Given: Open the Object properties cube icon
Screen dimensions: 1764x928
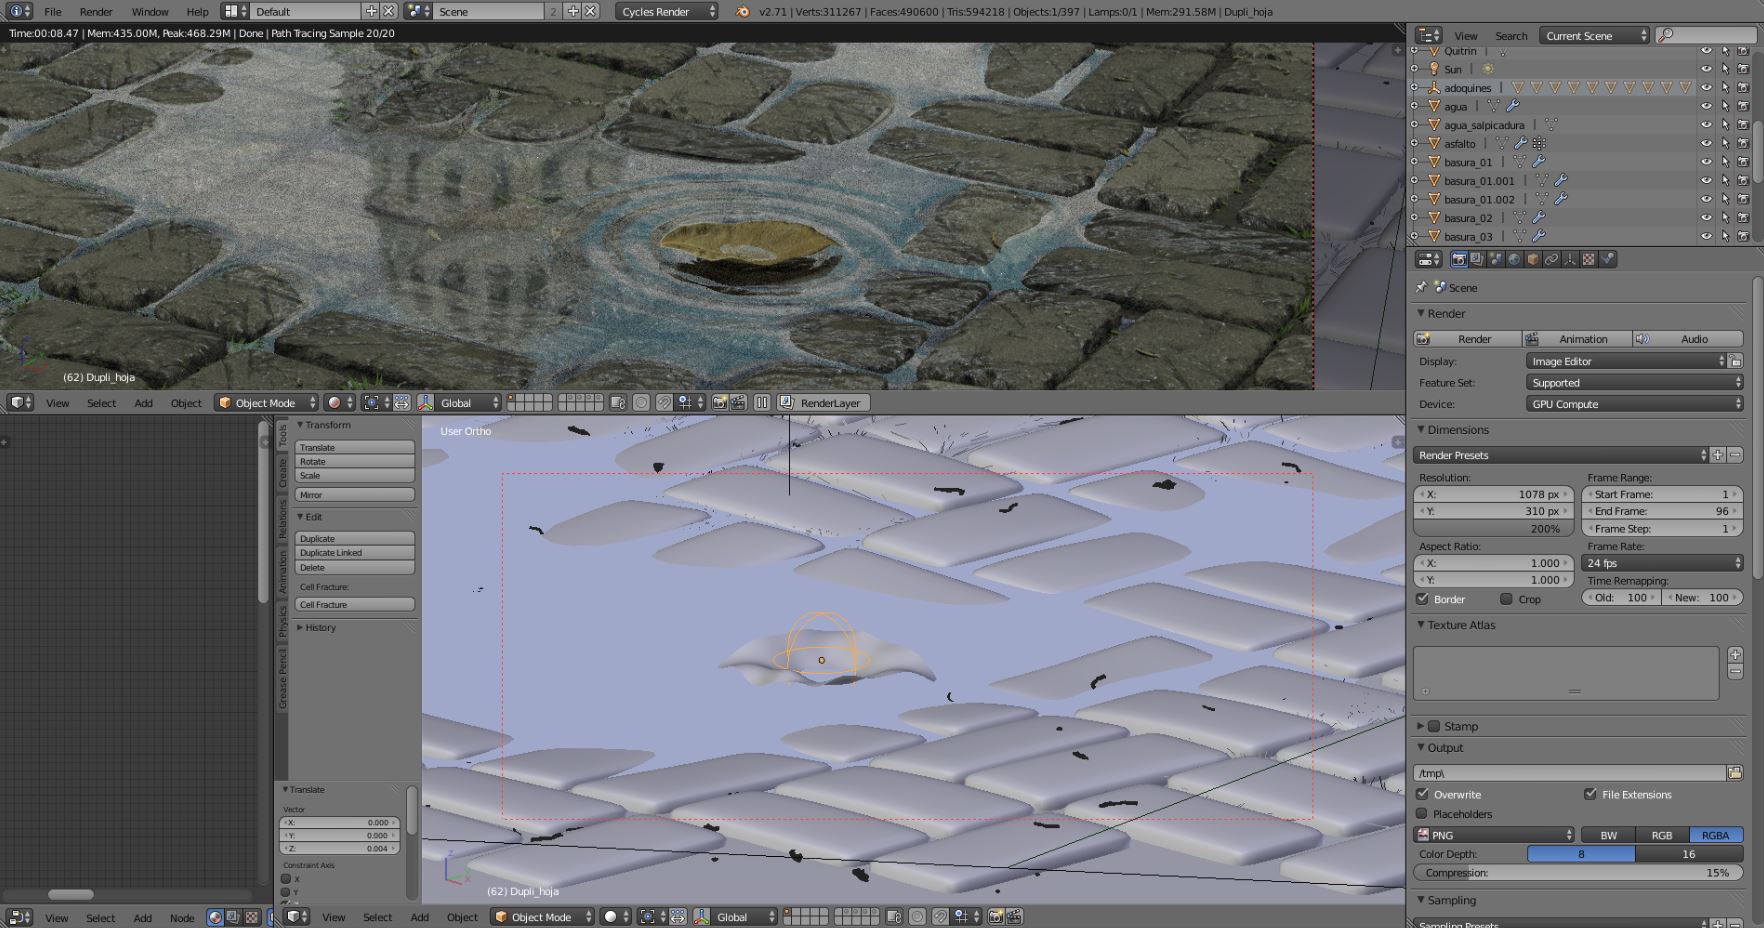Looking at the screenshot, I should pos(1533,259).
